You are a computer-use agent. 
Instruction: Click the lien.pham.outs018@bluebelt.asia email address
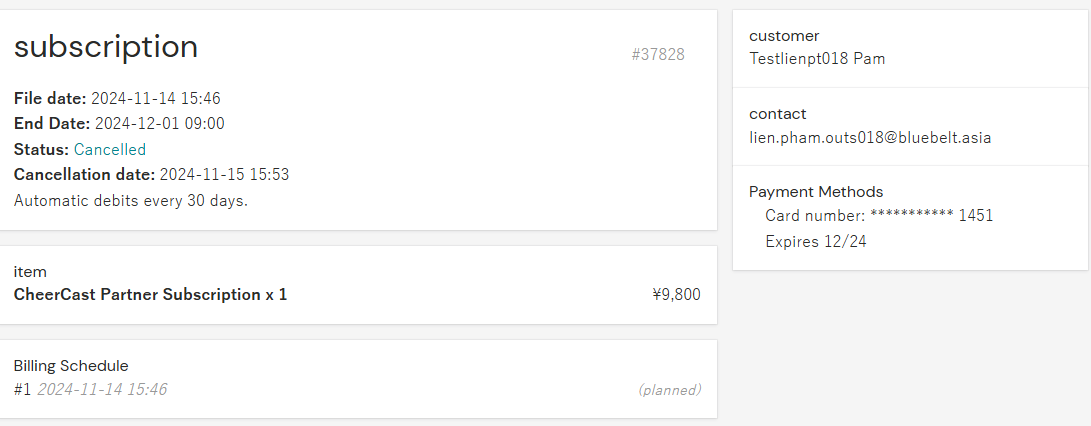point(870,137)
